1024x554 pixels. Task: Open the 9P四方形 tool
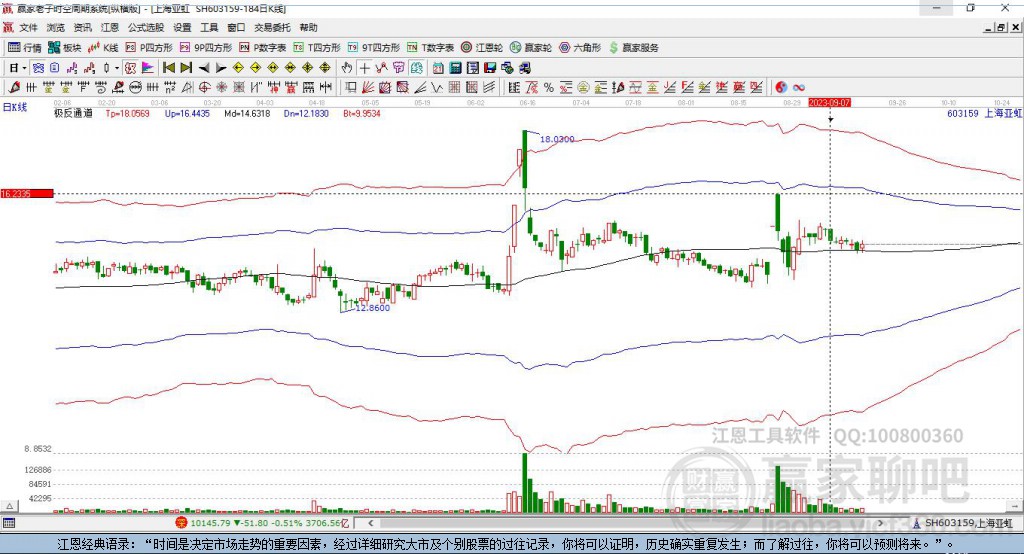pos(206,48)
